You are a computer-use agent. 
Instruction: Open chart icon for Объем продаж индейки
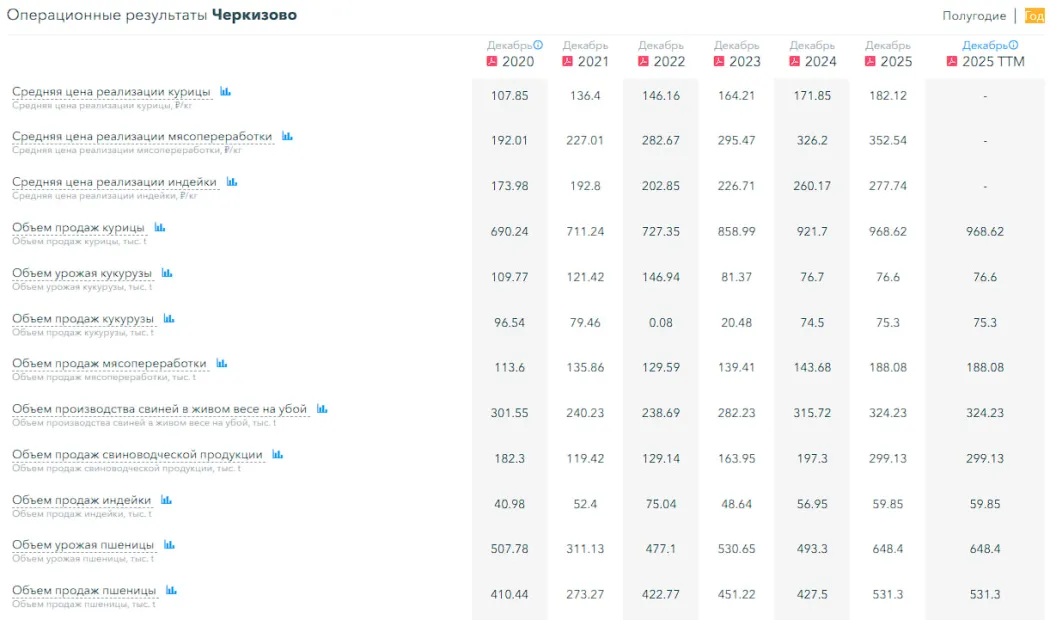166,499
